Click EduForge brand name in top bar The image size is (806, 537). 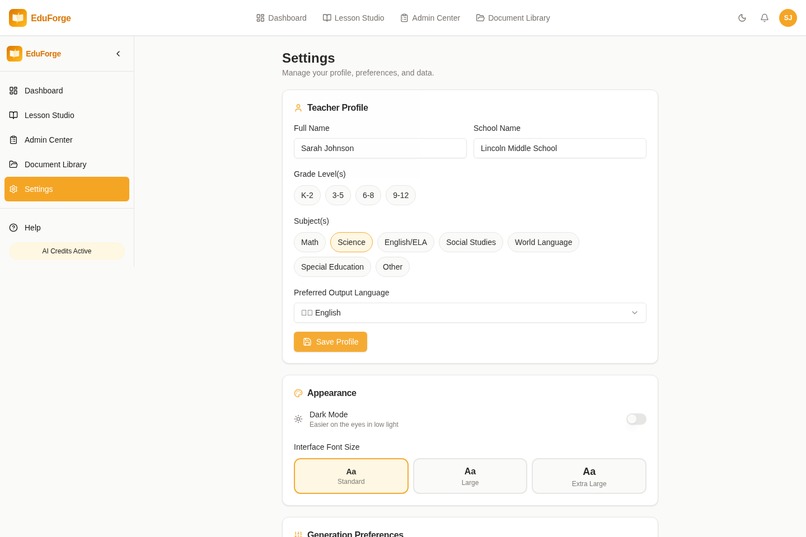point(51,18)
